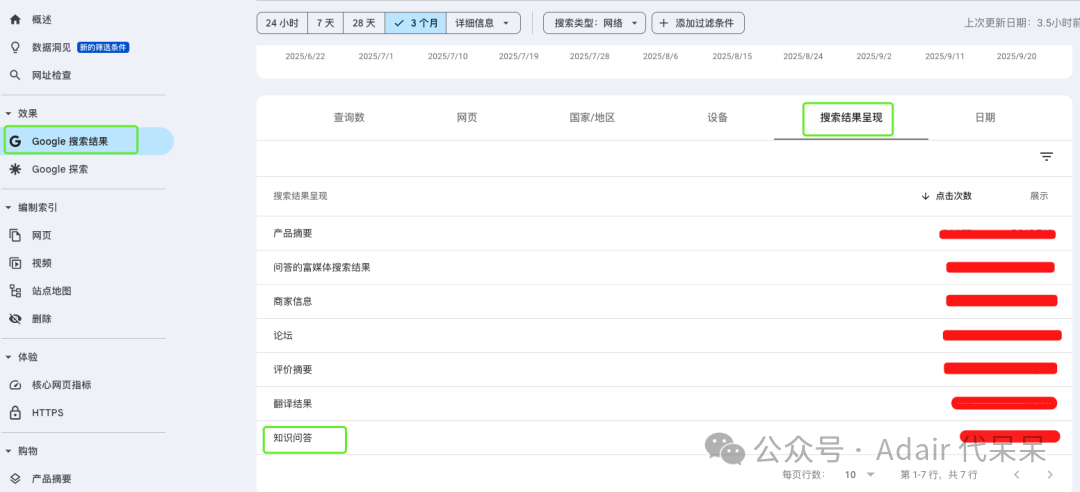Open the 详细信息 date dropdown

point(483,23)
